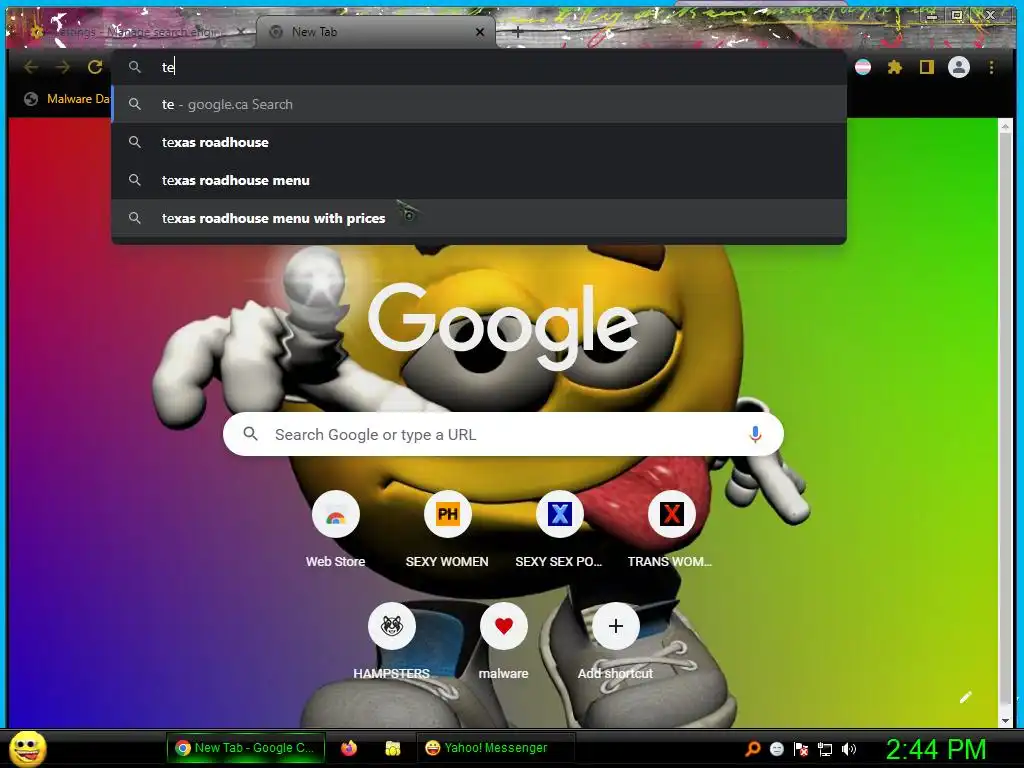
Task: Start voice search with the microphone icon
Action: 755,434
